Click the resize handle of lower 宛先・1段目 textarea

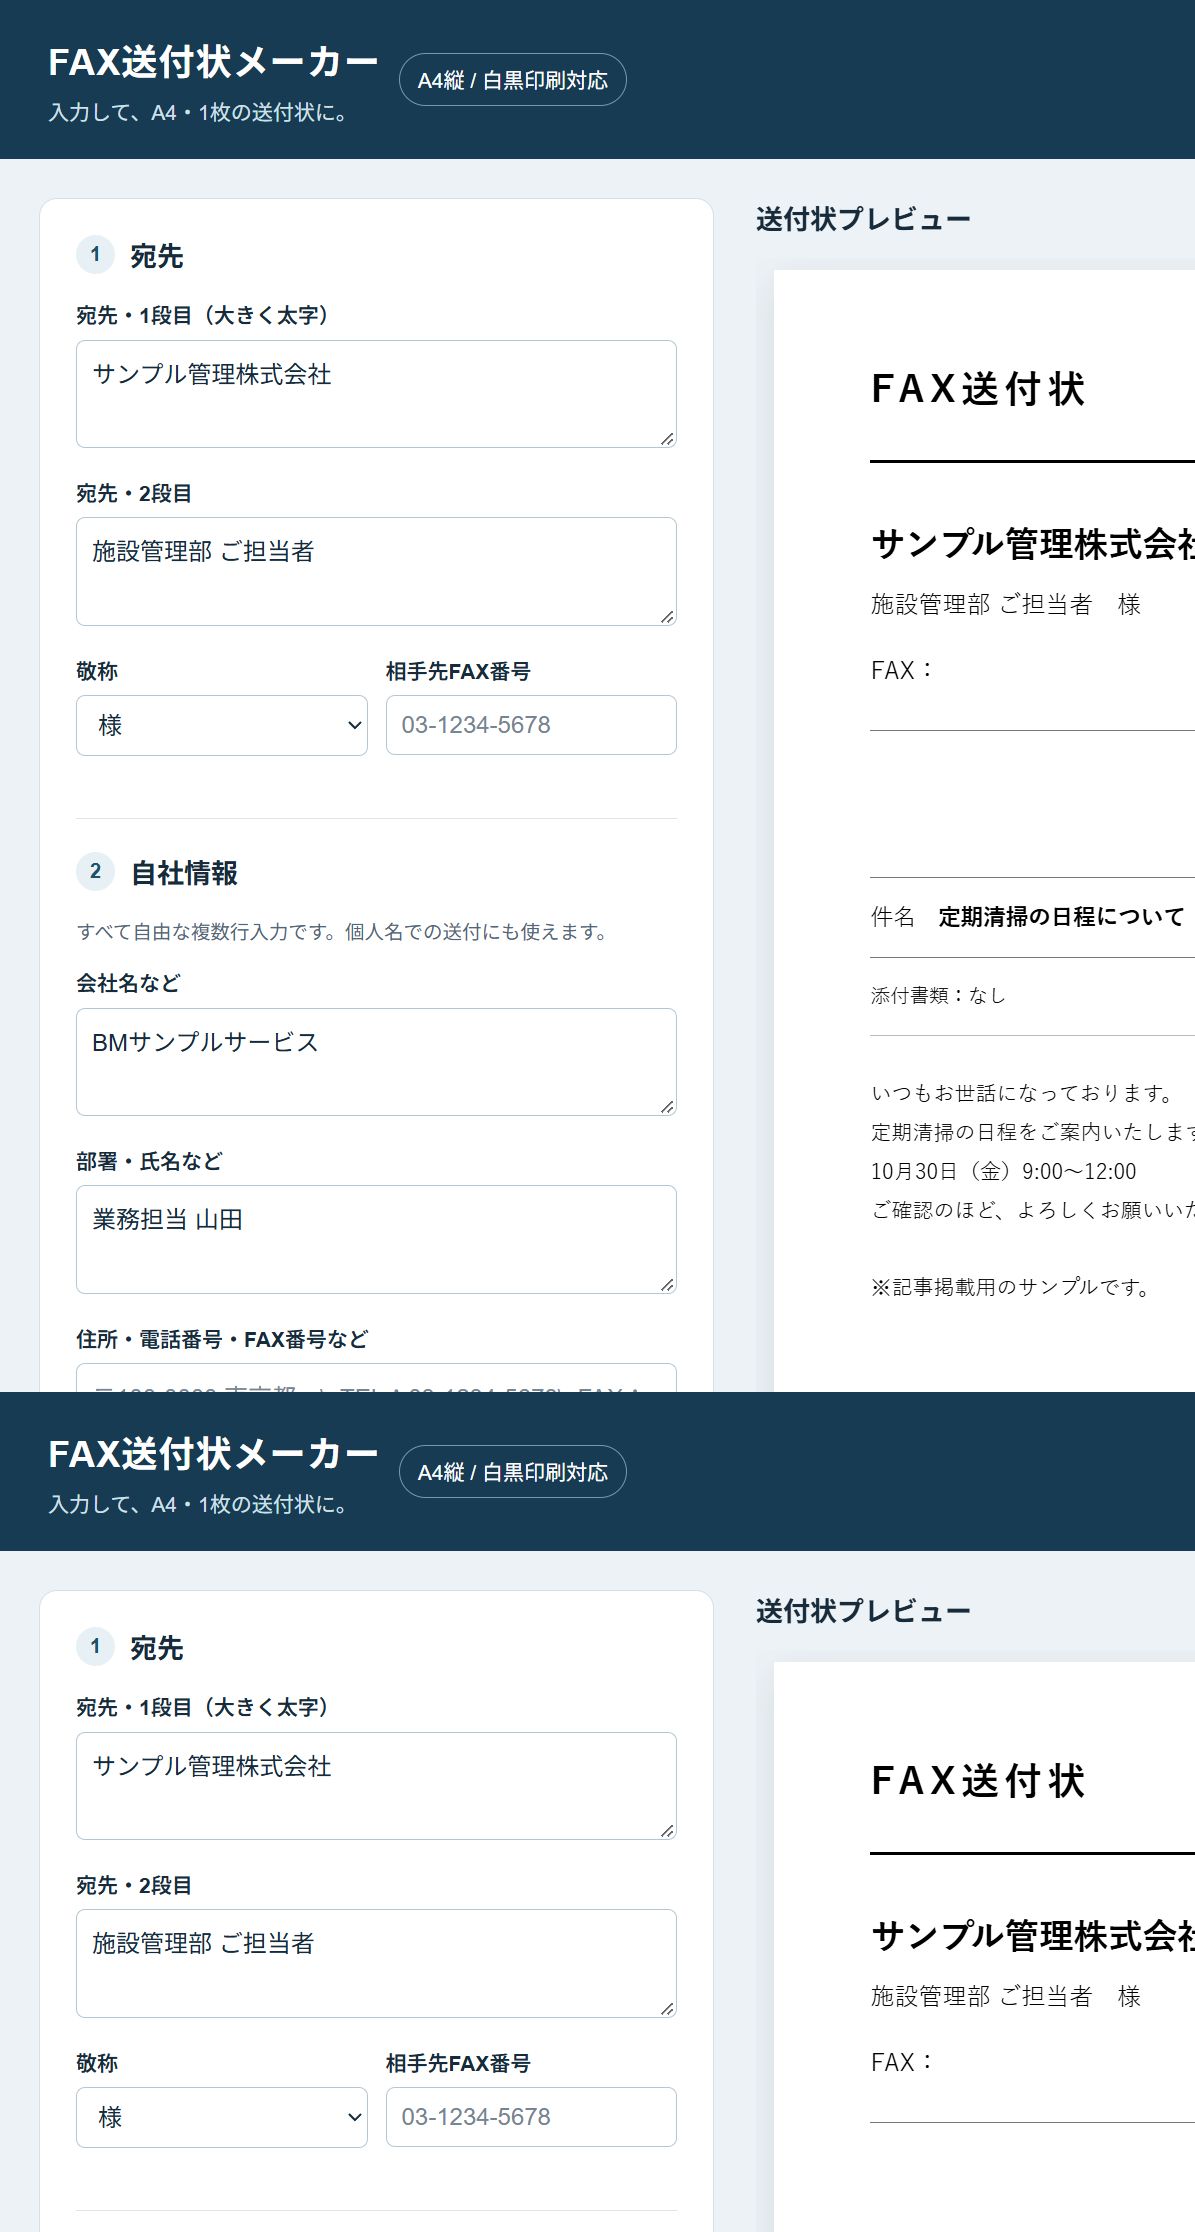pyautogui.click(x=667, y=1830)
